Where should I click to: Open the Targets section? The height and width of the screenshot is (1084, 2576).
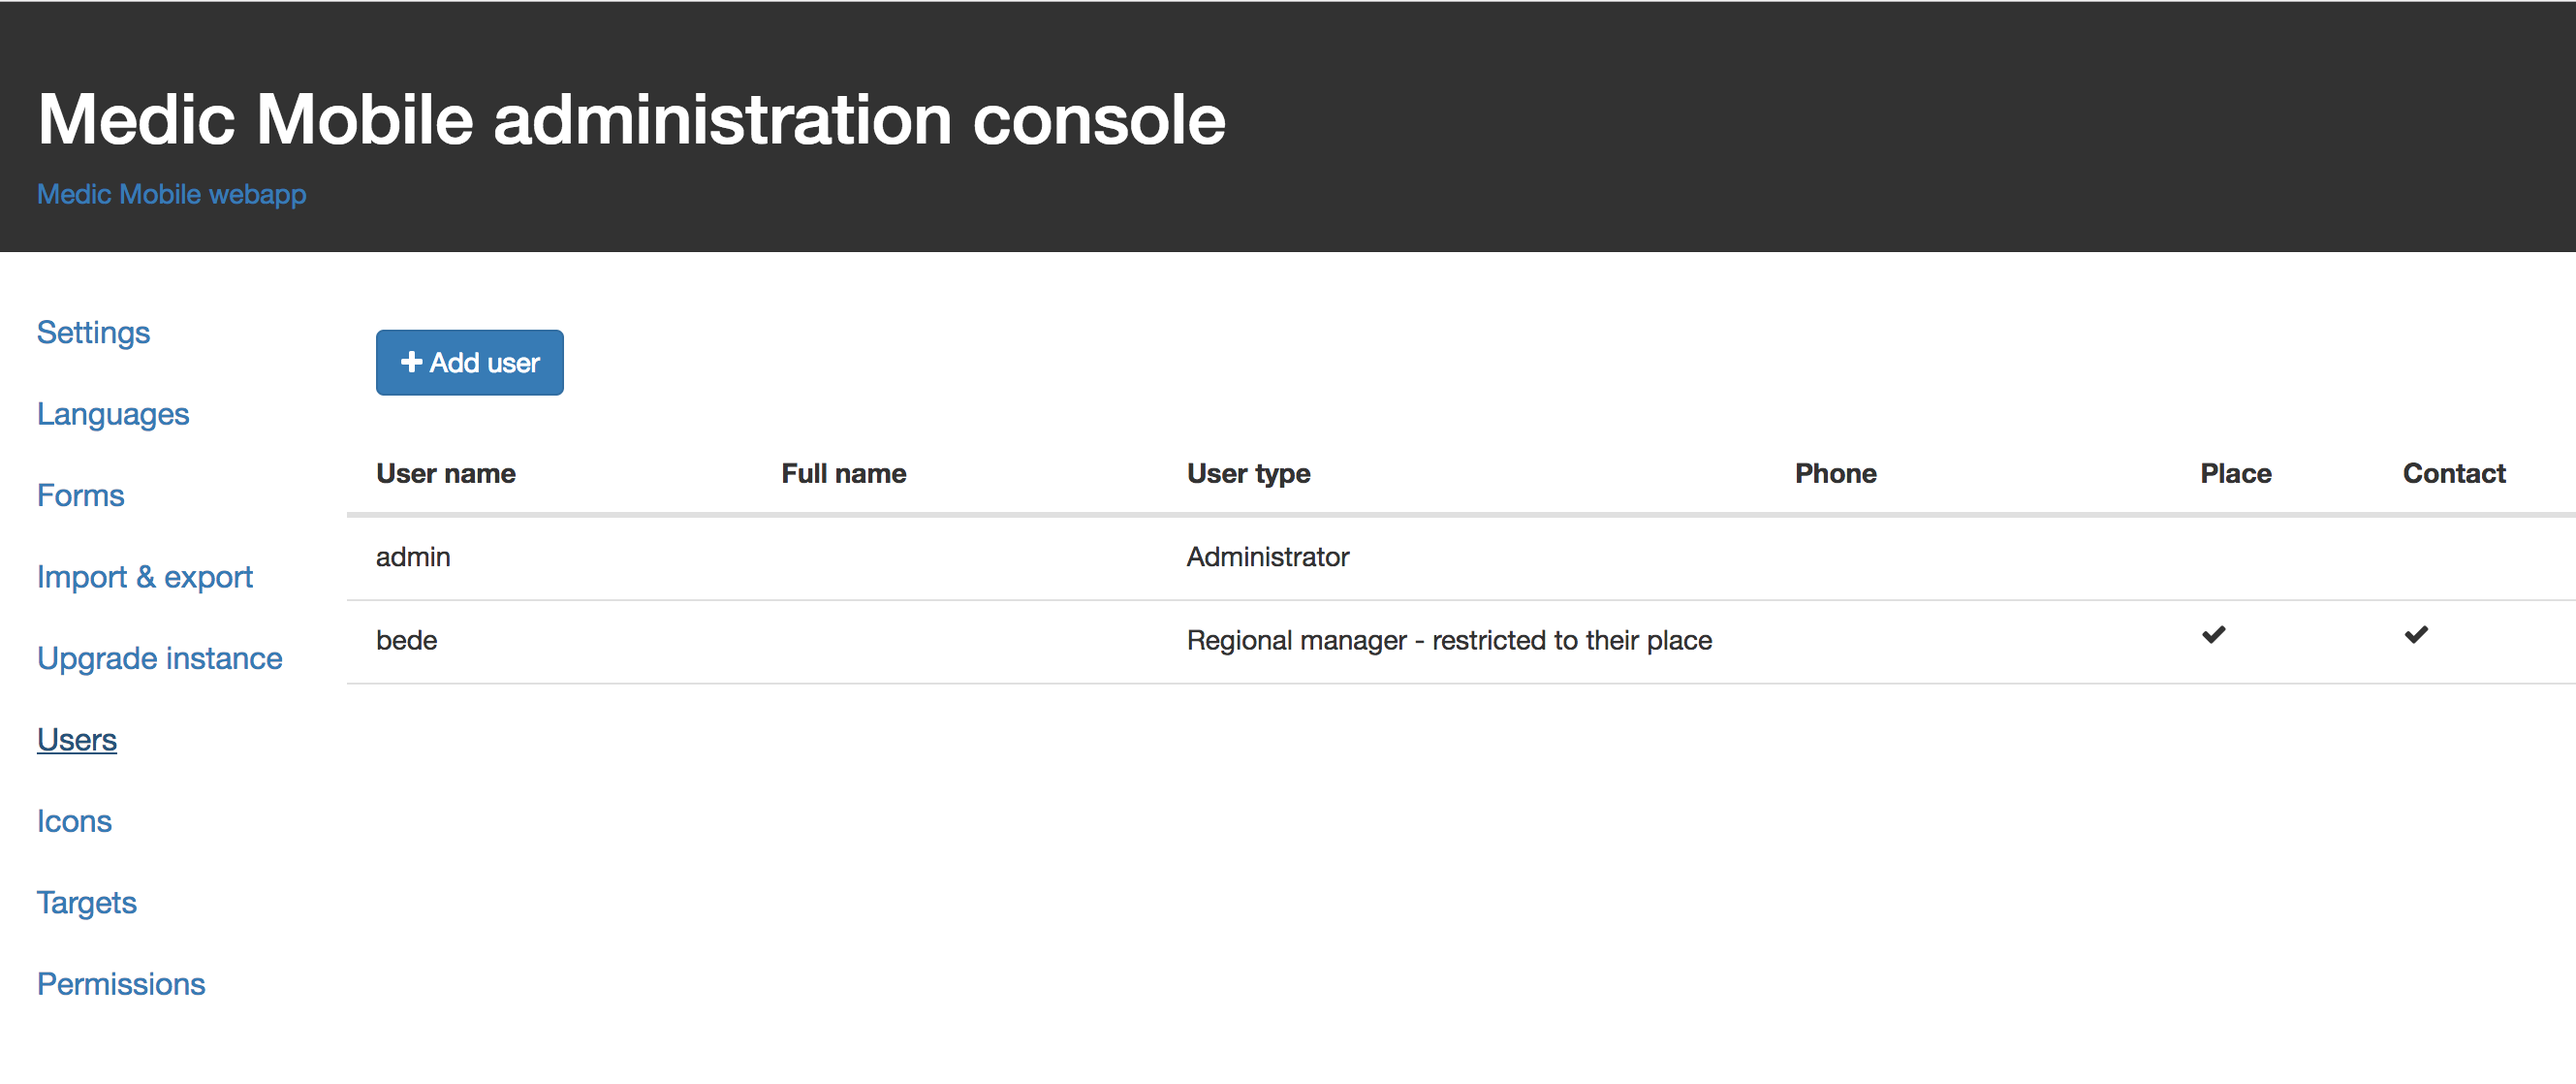tap(87, 903)
